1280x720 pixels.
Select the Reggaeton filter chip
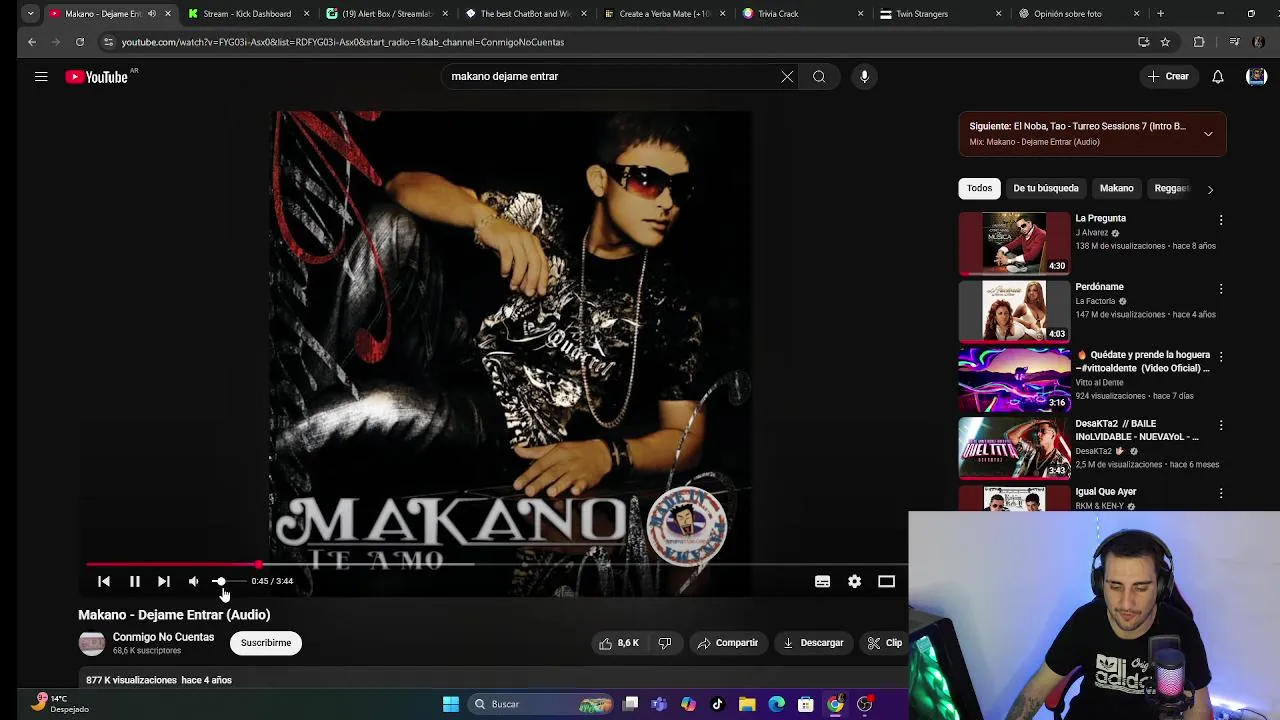(x=1172, y=188)
